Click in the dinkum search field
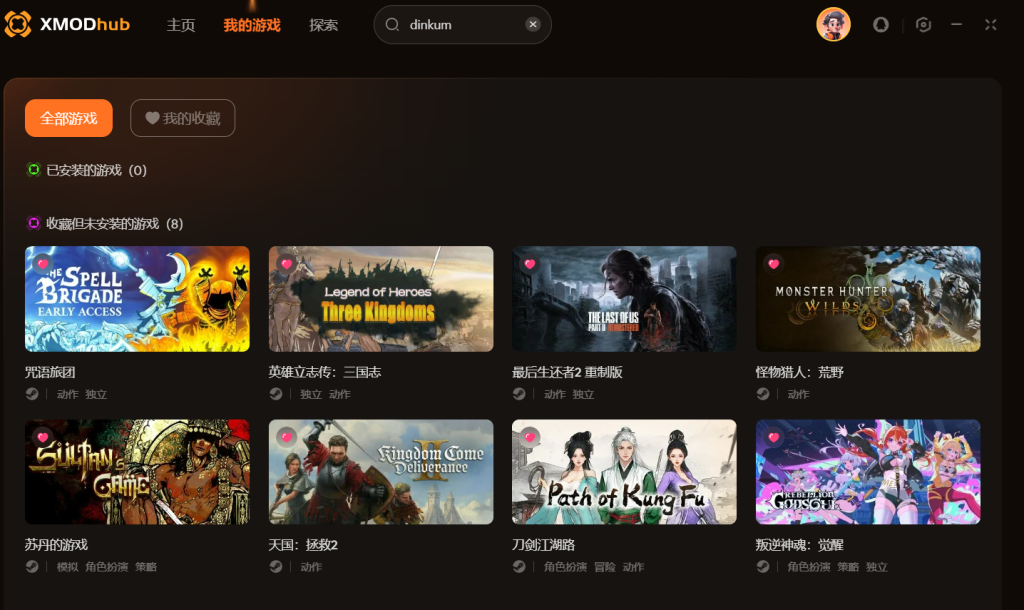Viewport: 1024px width, 610px height. (x=462, y=25)
